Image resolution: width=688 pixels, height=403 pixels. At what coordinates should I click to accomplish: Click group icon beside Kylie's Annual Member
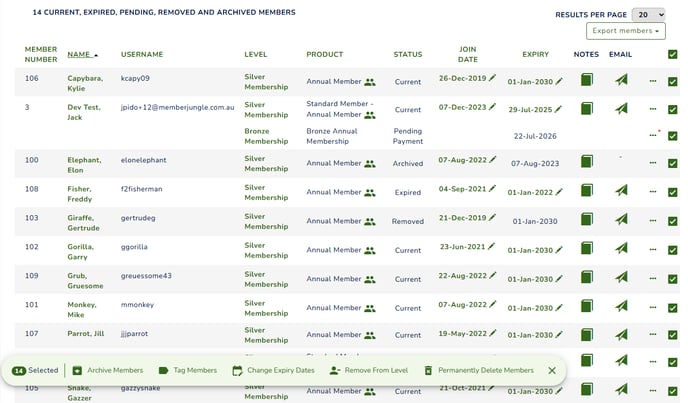[x=370, y=82]
